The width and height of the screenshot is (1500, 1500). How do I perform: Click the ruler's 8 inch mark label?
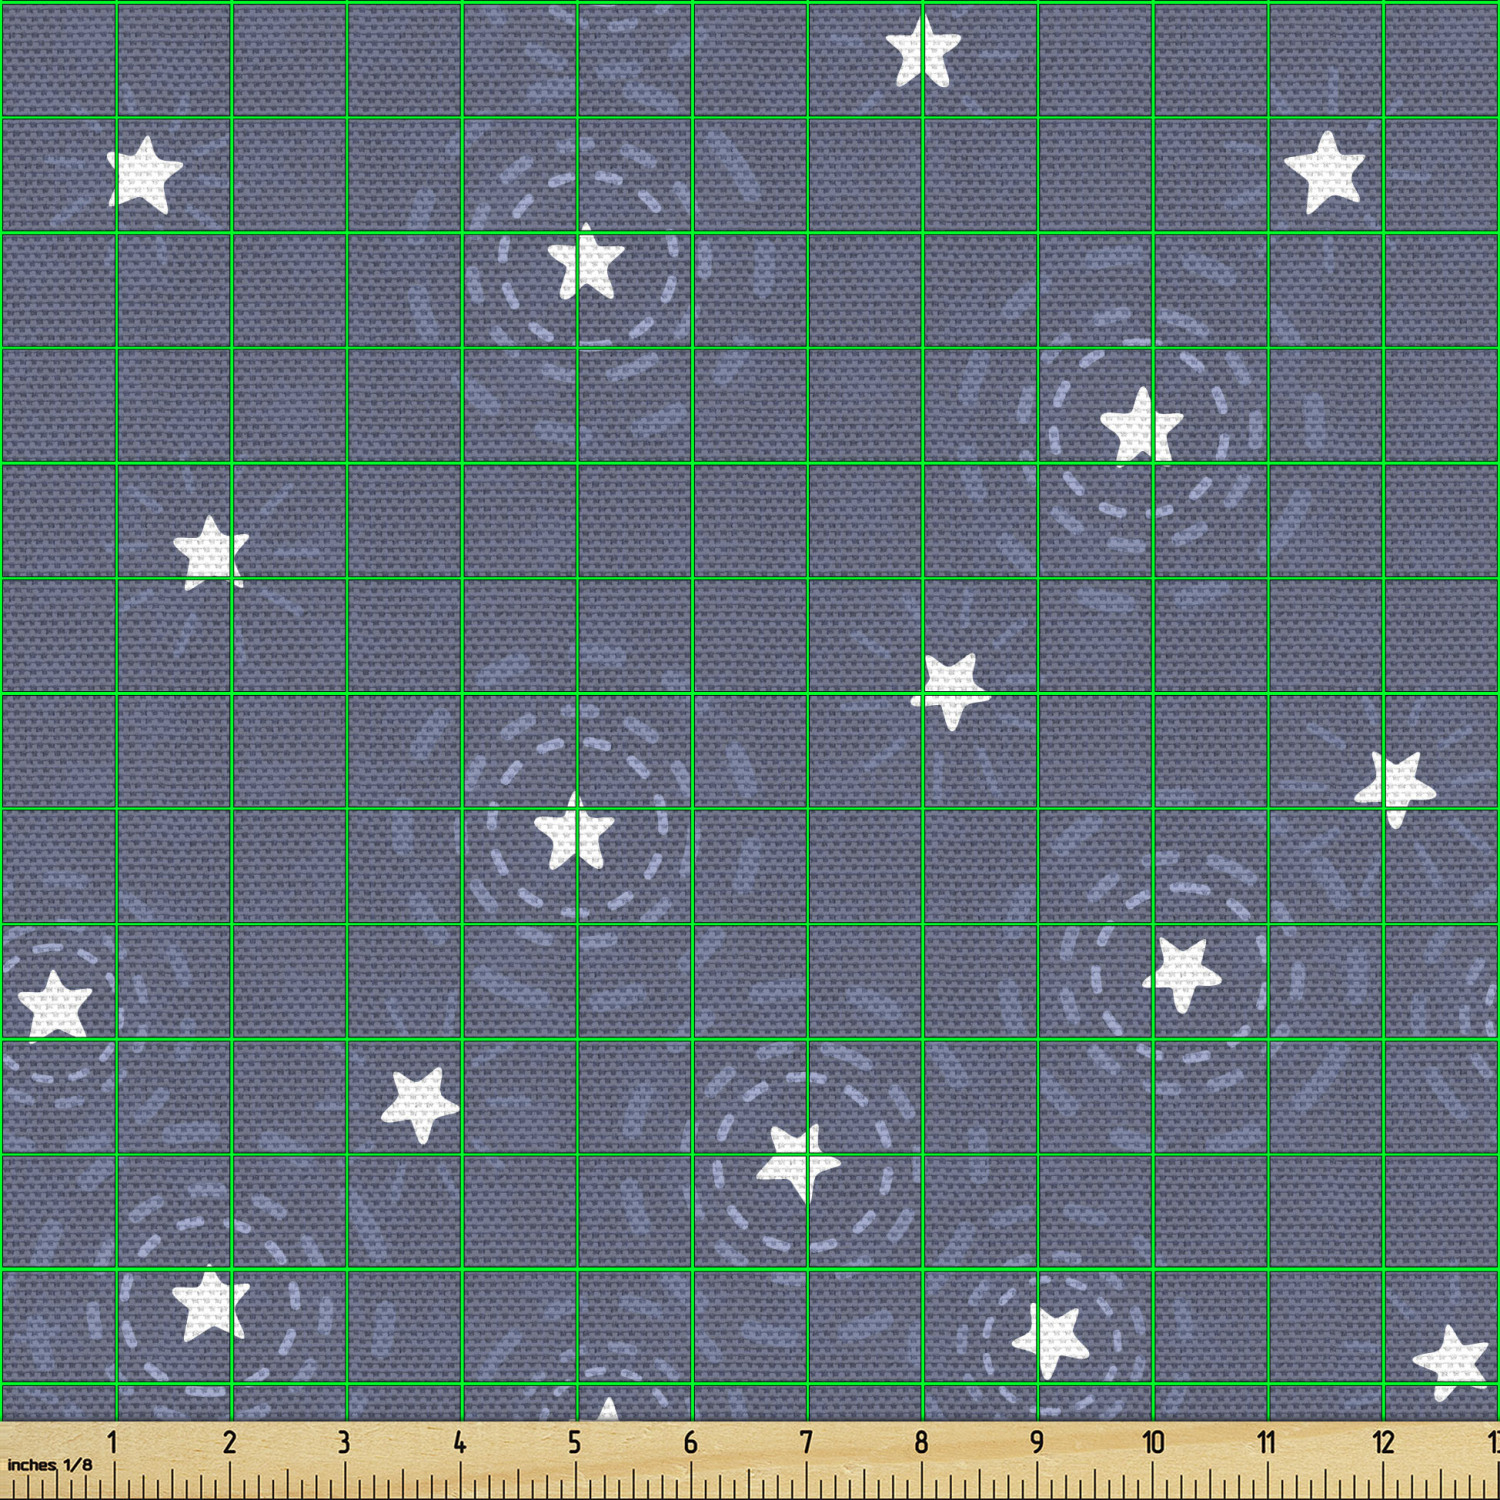point(921,1442)
